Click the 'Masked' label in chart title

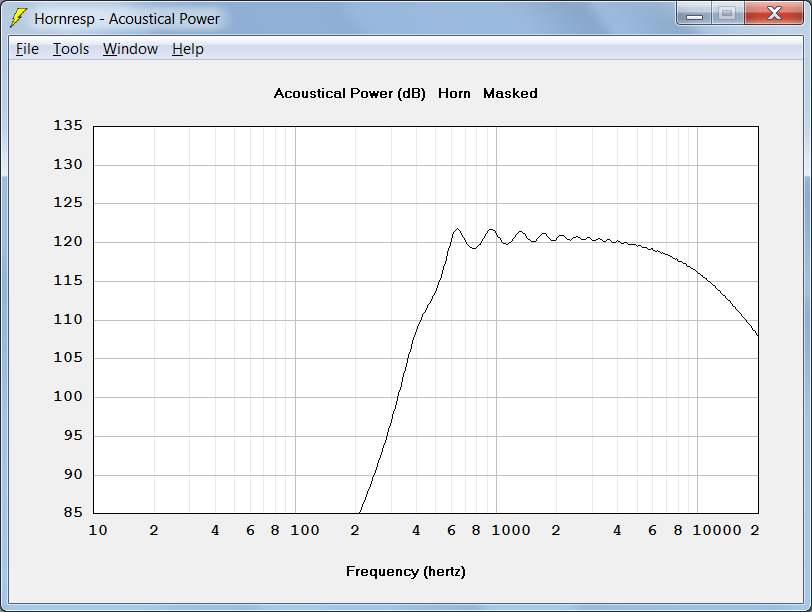click(x=510, y=94)
